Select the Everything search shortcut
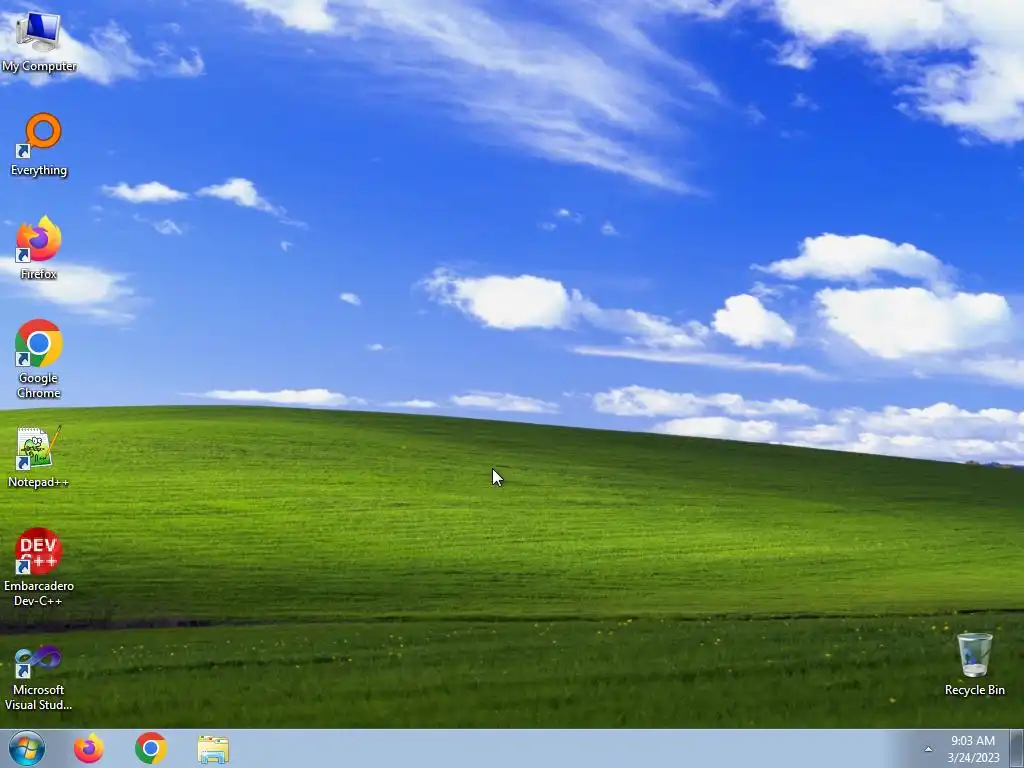1024x768 pixels. pos(39,145)
